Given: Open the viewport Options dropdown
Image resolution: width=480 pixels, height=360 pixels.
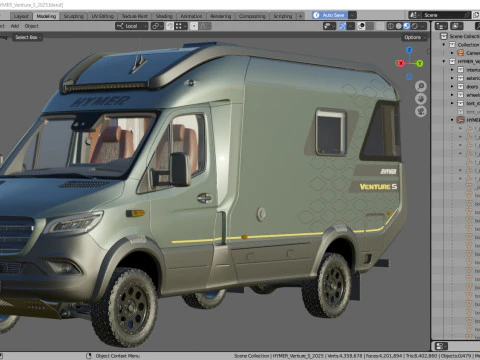Looking at the screenshot, I should [414, 37].
